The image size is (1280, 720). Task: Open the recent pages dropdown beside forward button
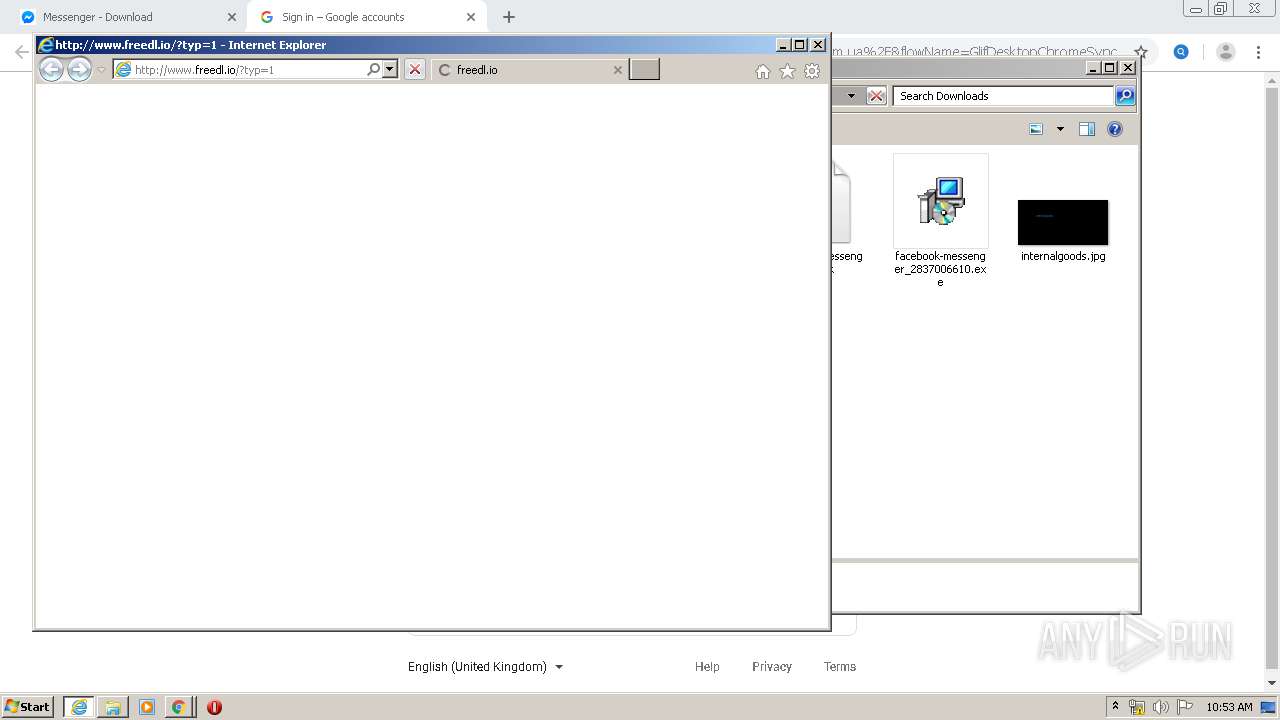(x=101, y=70)
